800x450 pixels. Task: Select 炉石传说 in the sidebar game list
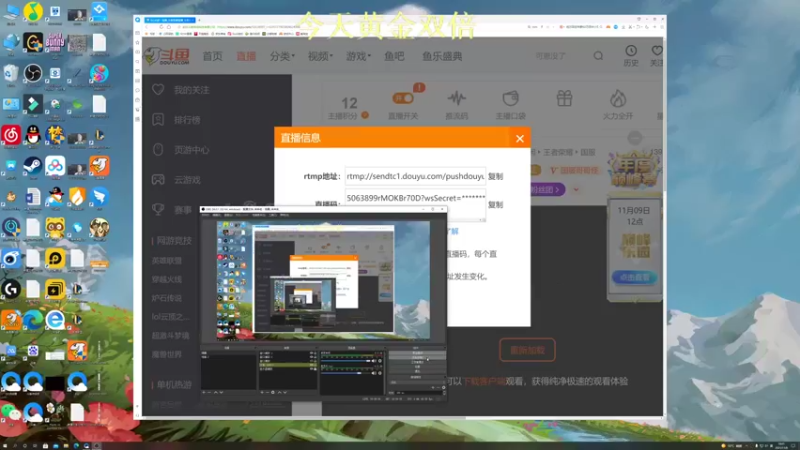(166, 298)
